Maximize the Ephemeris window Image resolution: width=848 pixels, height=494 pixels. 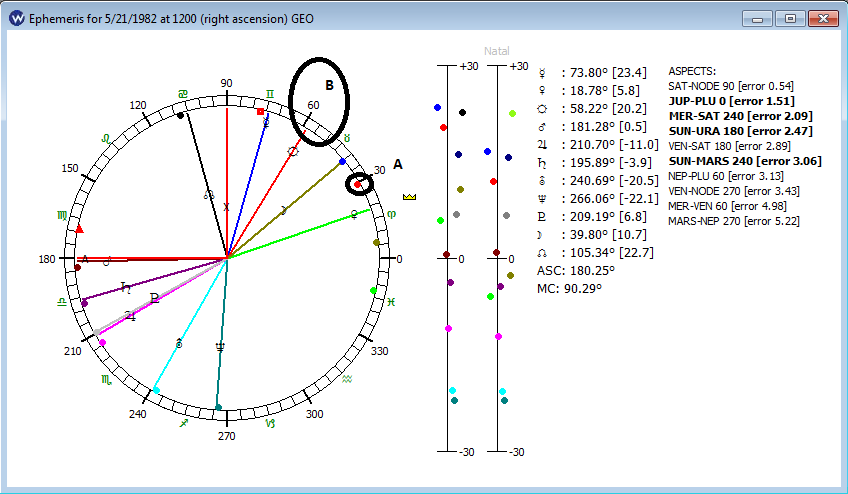pos(790,18)
